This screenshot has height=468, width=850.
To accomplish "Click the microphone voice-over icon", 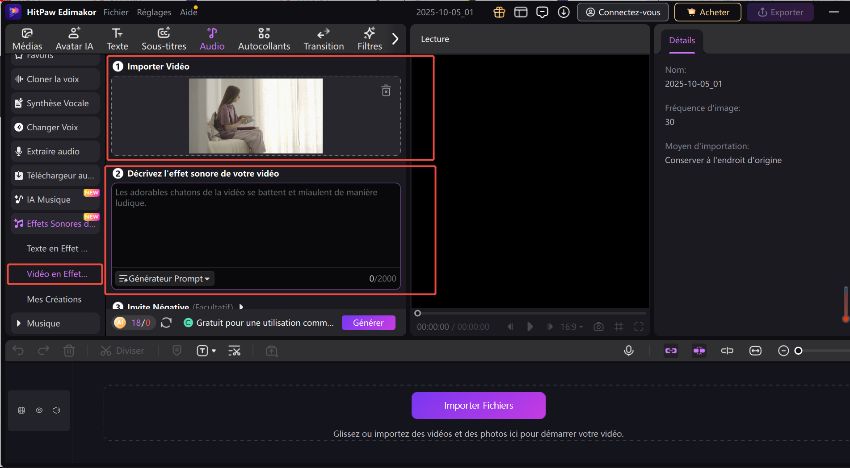I will tap(629, 351).
